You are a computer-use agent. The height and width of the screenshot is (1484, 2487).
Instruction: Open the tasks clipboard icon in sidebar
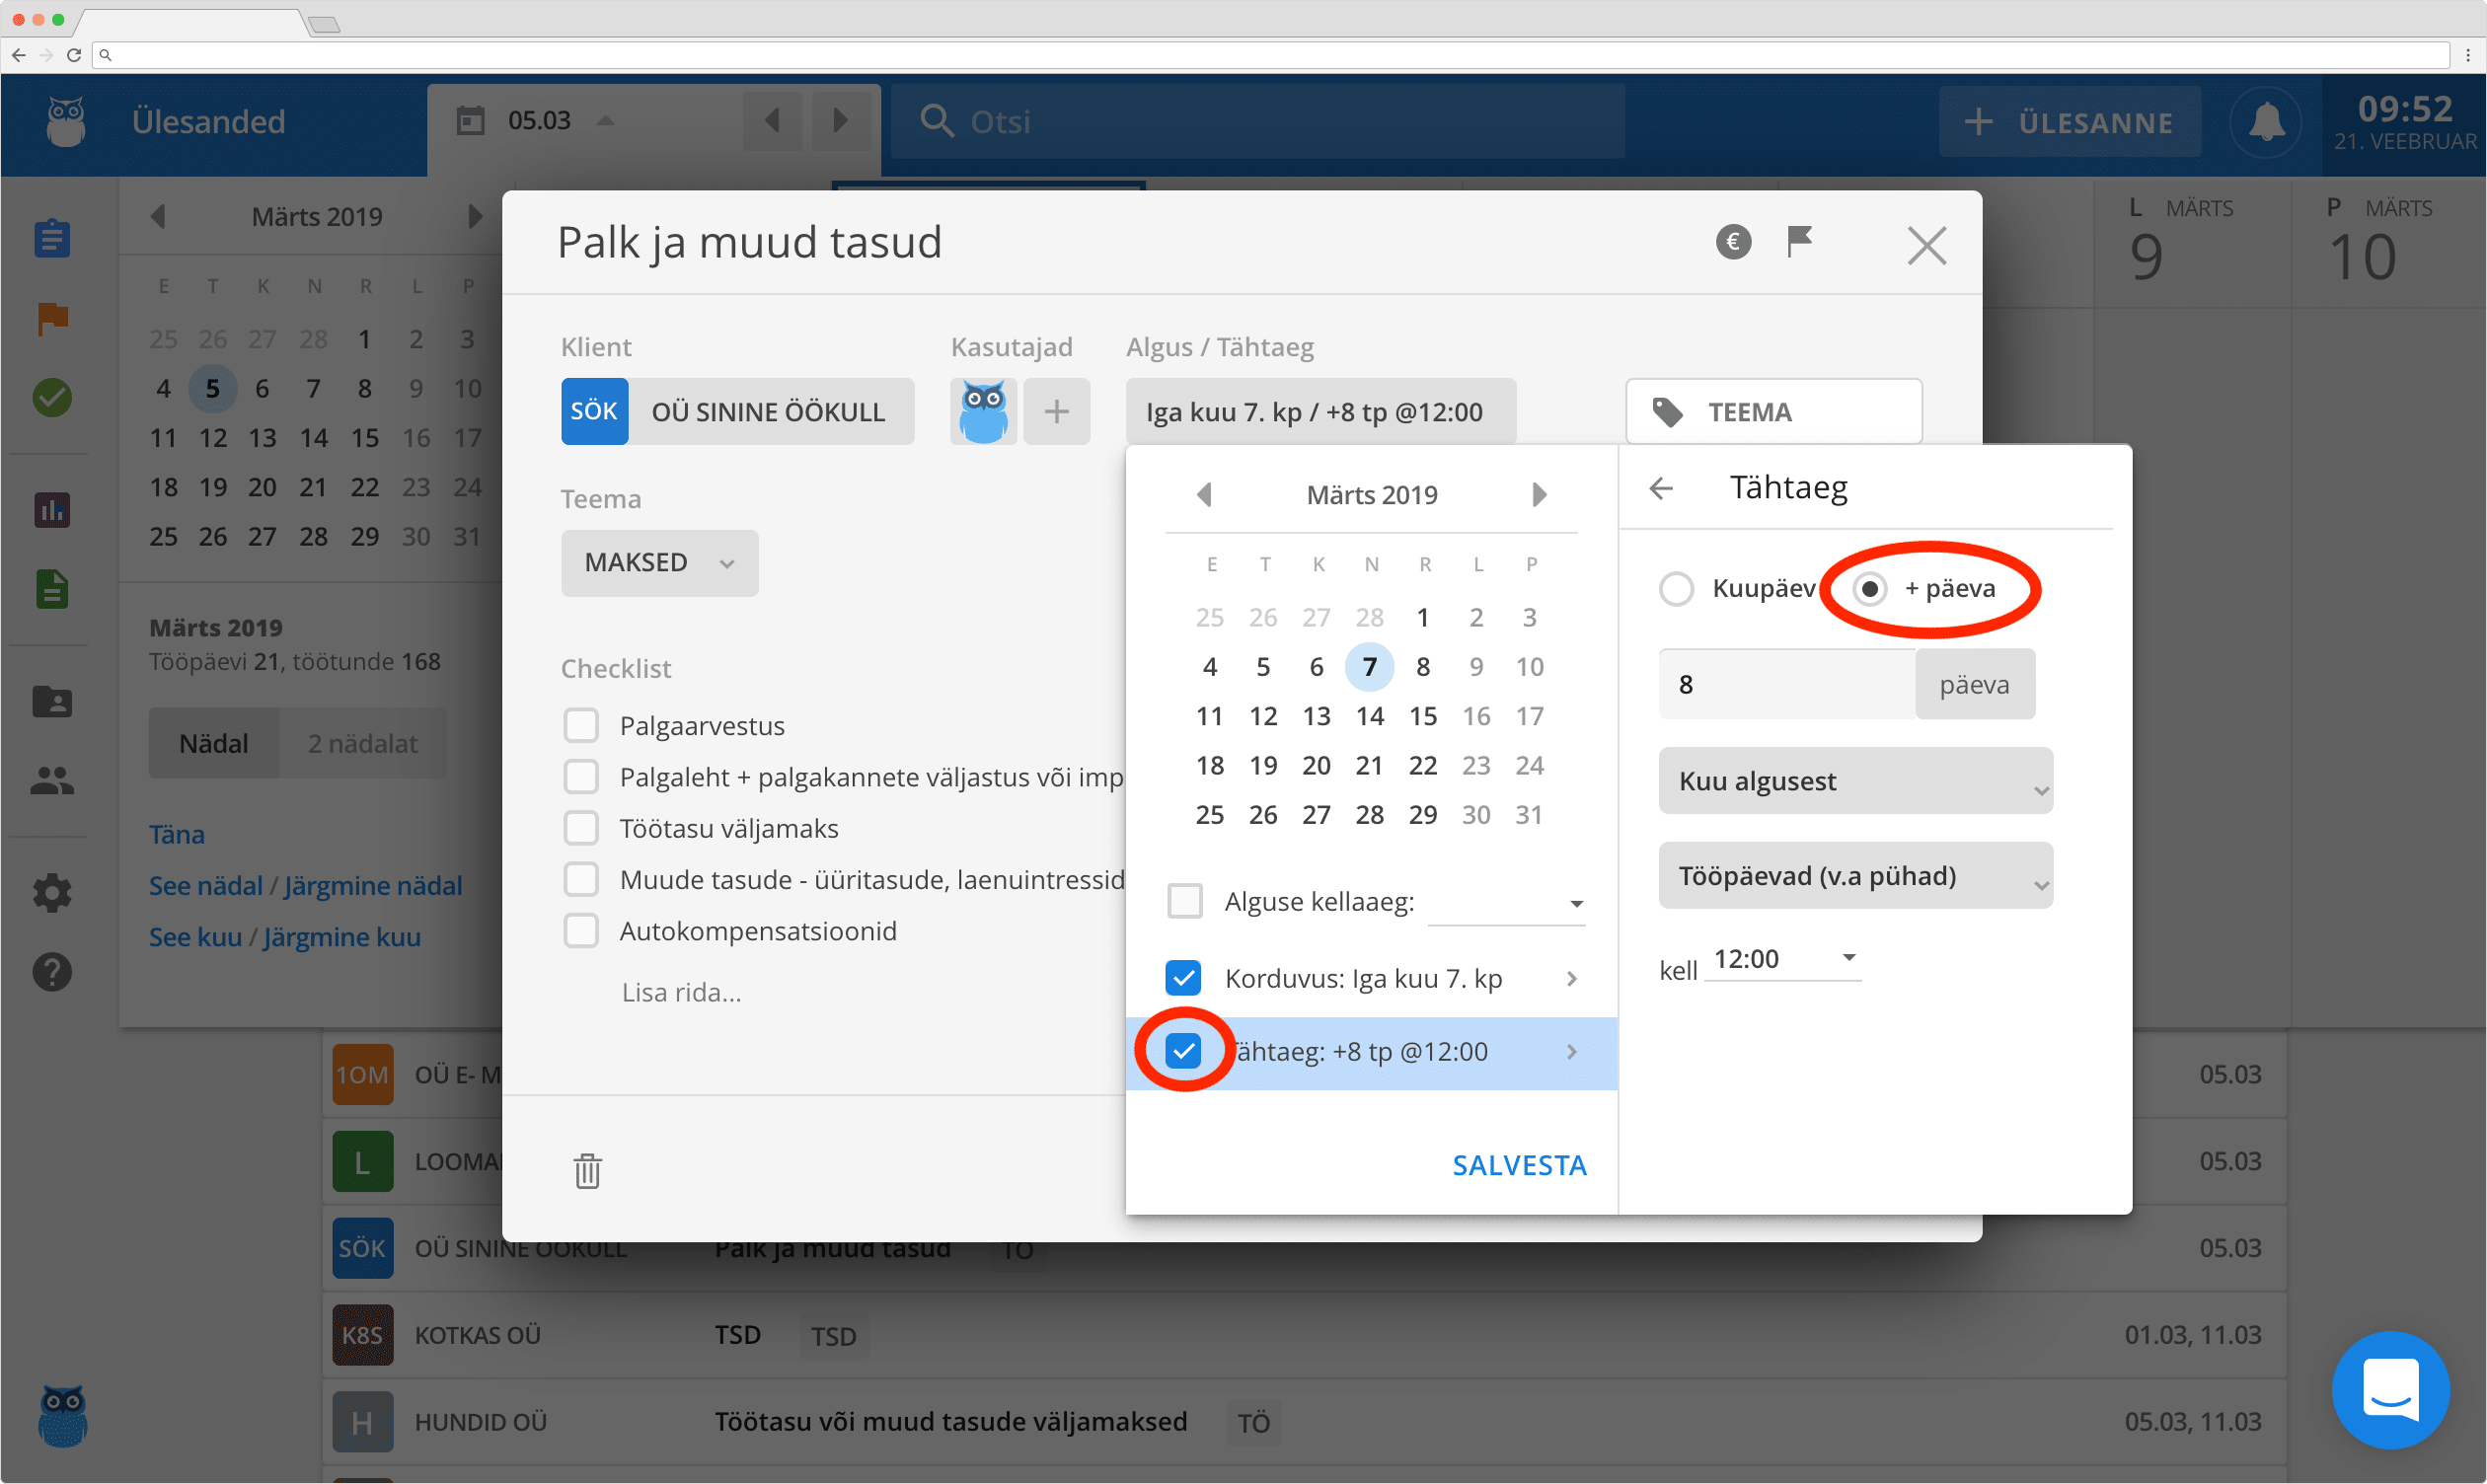coord(52,238)
